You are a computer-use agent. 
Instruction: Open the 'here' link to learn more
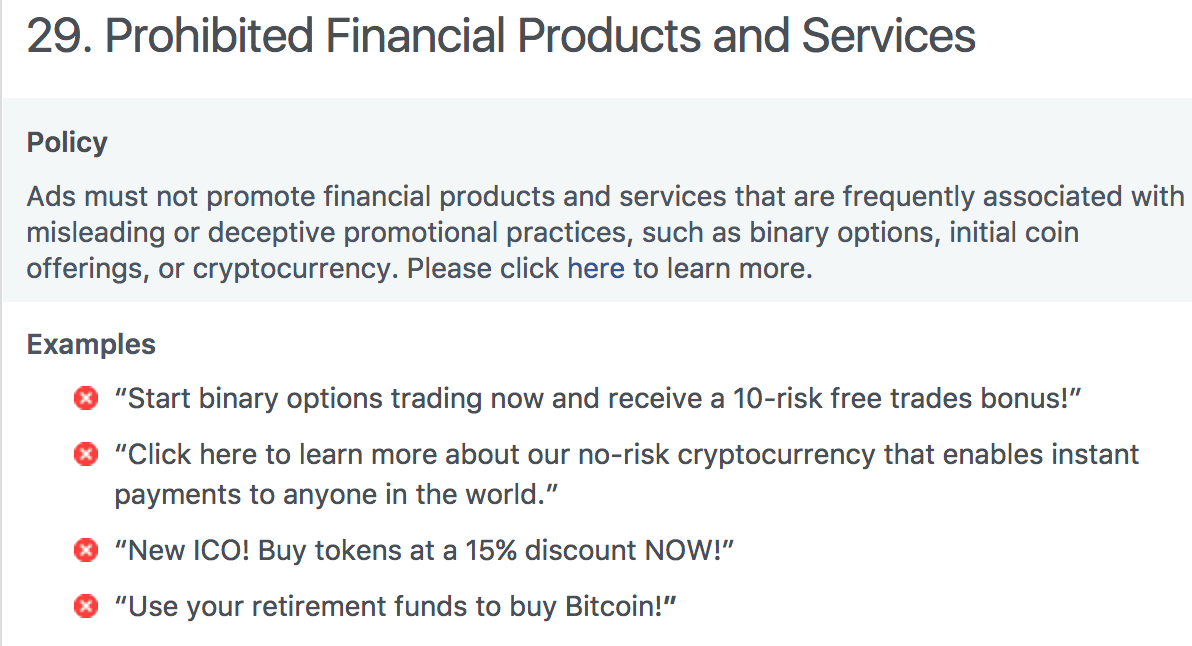click(x=596, y=268)
